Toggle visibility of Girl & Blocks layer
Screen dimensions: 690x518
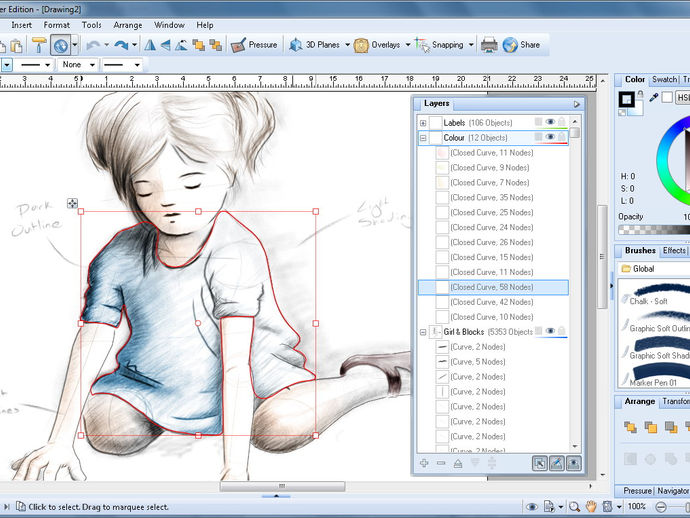click(x=550, y=331)
